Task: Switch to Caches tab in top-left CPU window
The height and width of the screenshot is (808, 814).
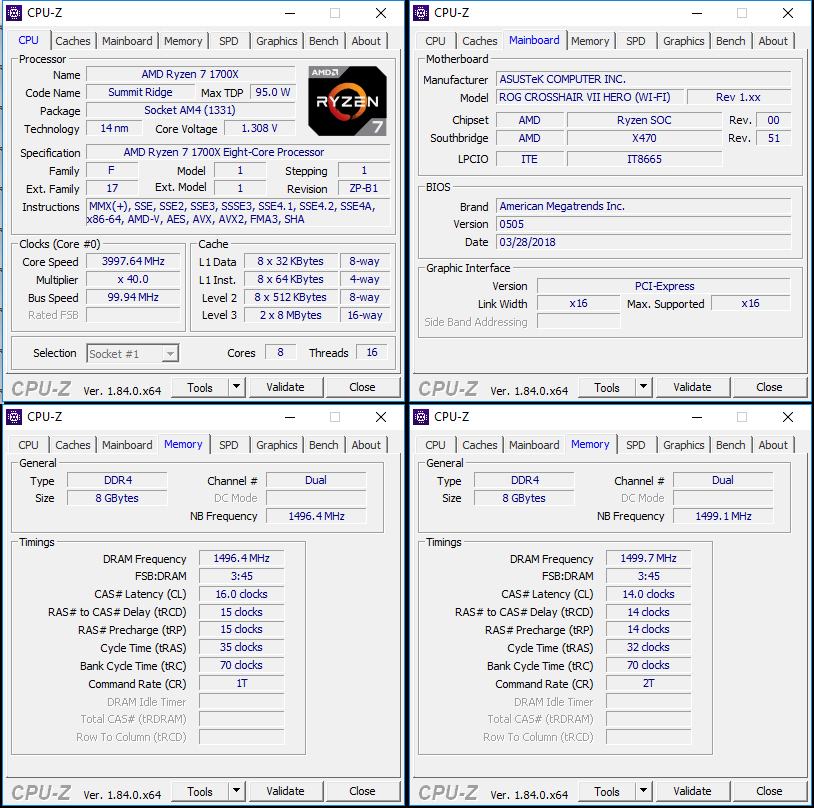Action: pos(73,41)
